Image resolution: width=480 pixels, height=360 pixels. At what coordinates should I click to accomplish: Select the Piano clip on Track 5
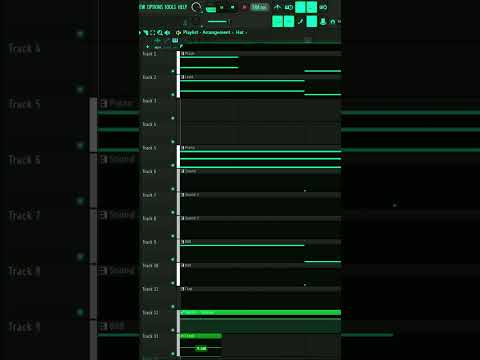[x=260, y=157]
